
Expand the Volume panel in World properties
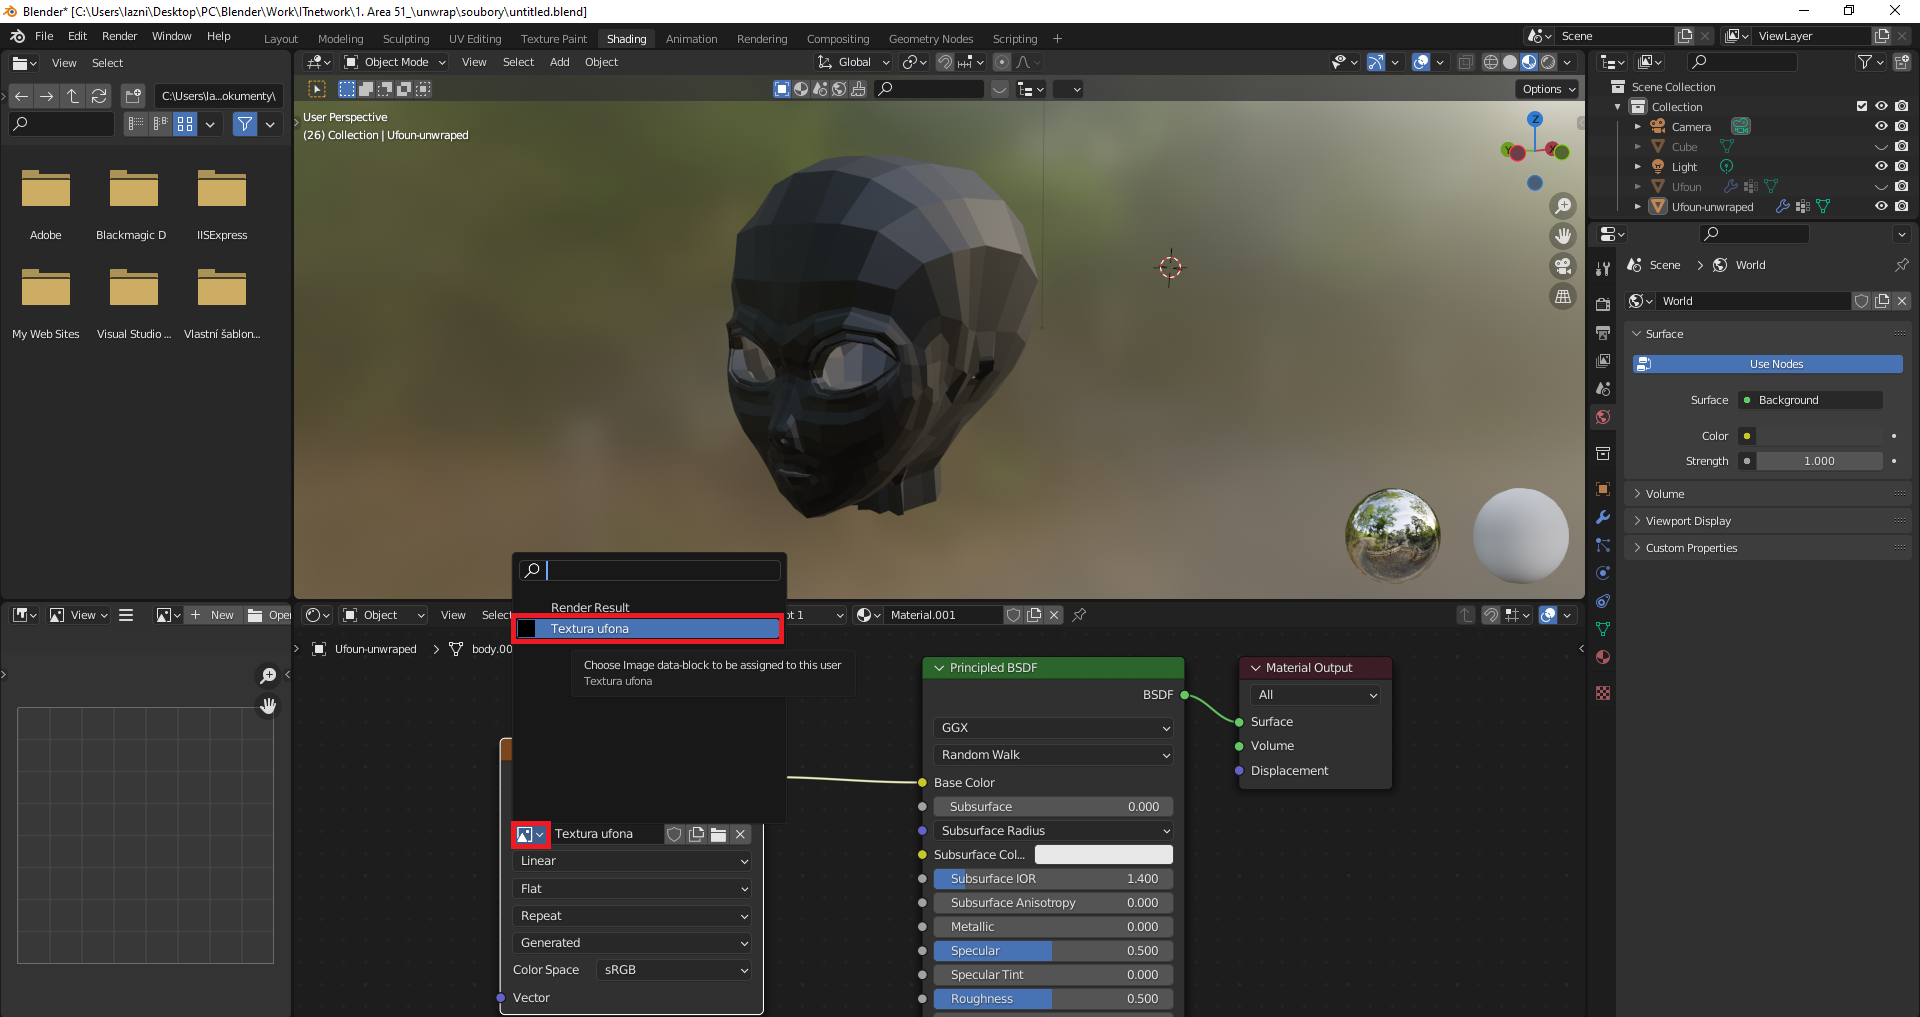pyautogui.click(x=1665, y=494)
